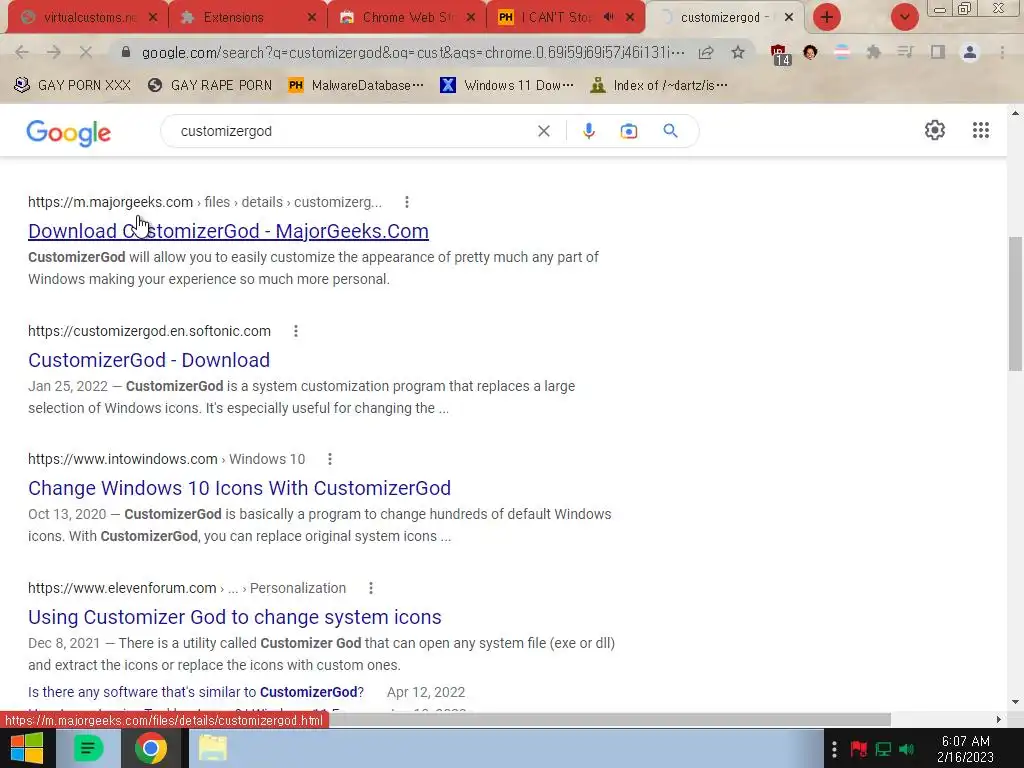Clear the Google search box with X
This screenshot has height=768, width=1024.
pos(543,131)
